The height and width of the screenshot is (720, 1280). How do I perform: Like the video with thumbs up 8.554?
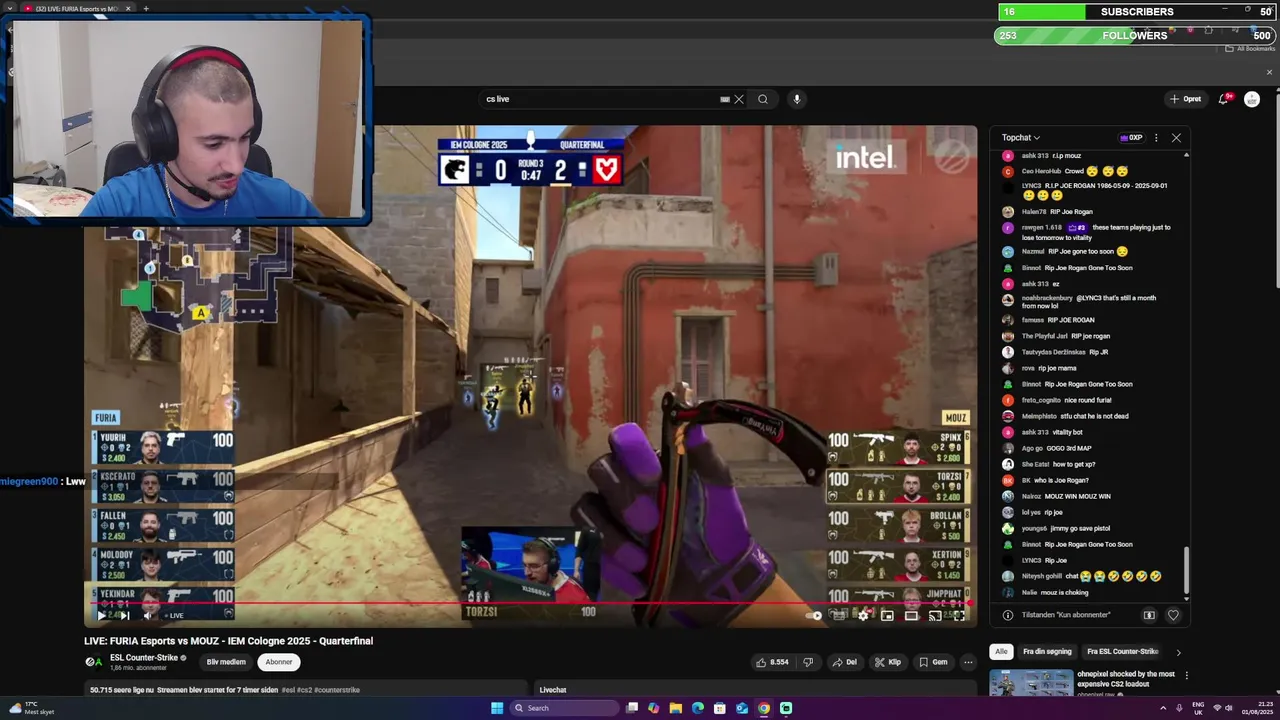coord(771,662)
